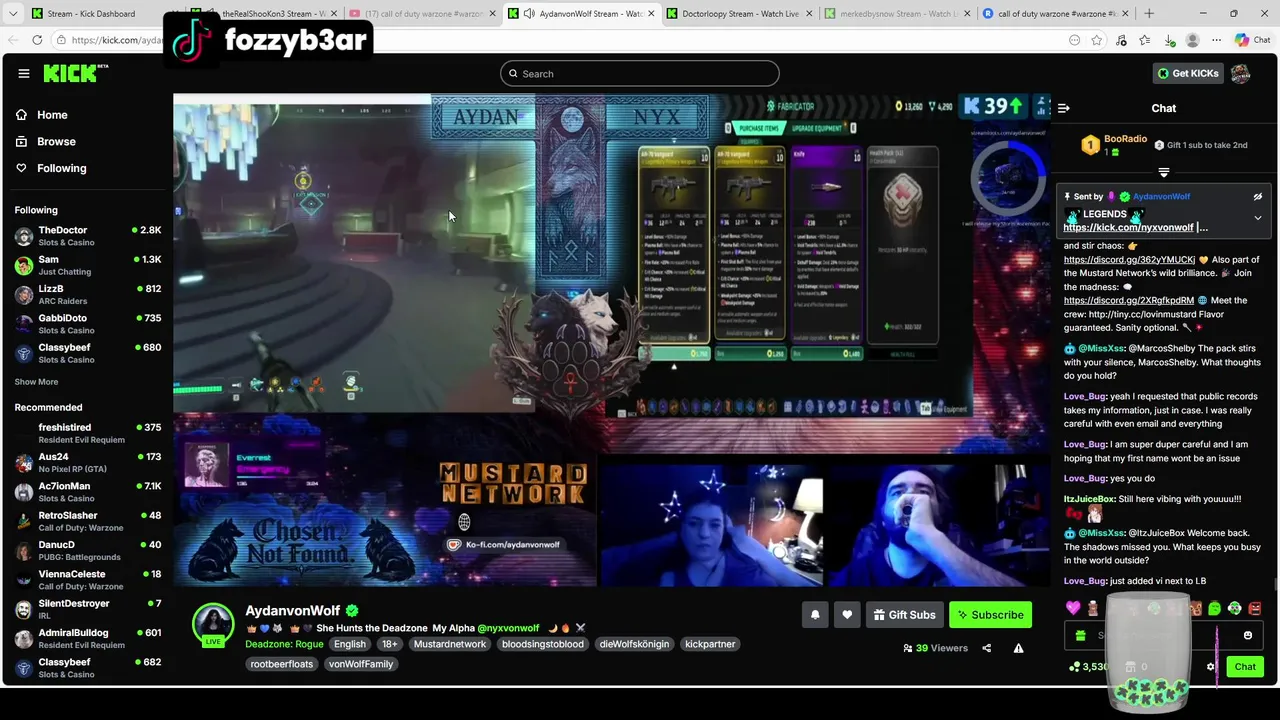The image size is (1280, 720).
Task: Expand following list with Show More
Action: coord(36,382)
